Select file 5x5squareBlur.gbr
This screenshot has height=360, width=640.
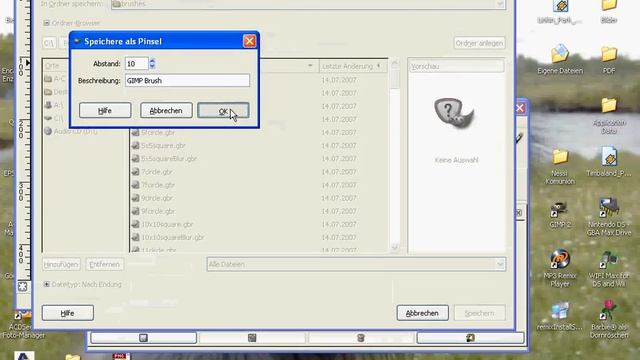[x=169, y=159]
